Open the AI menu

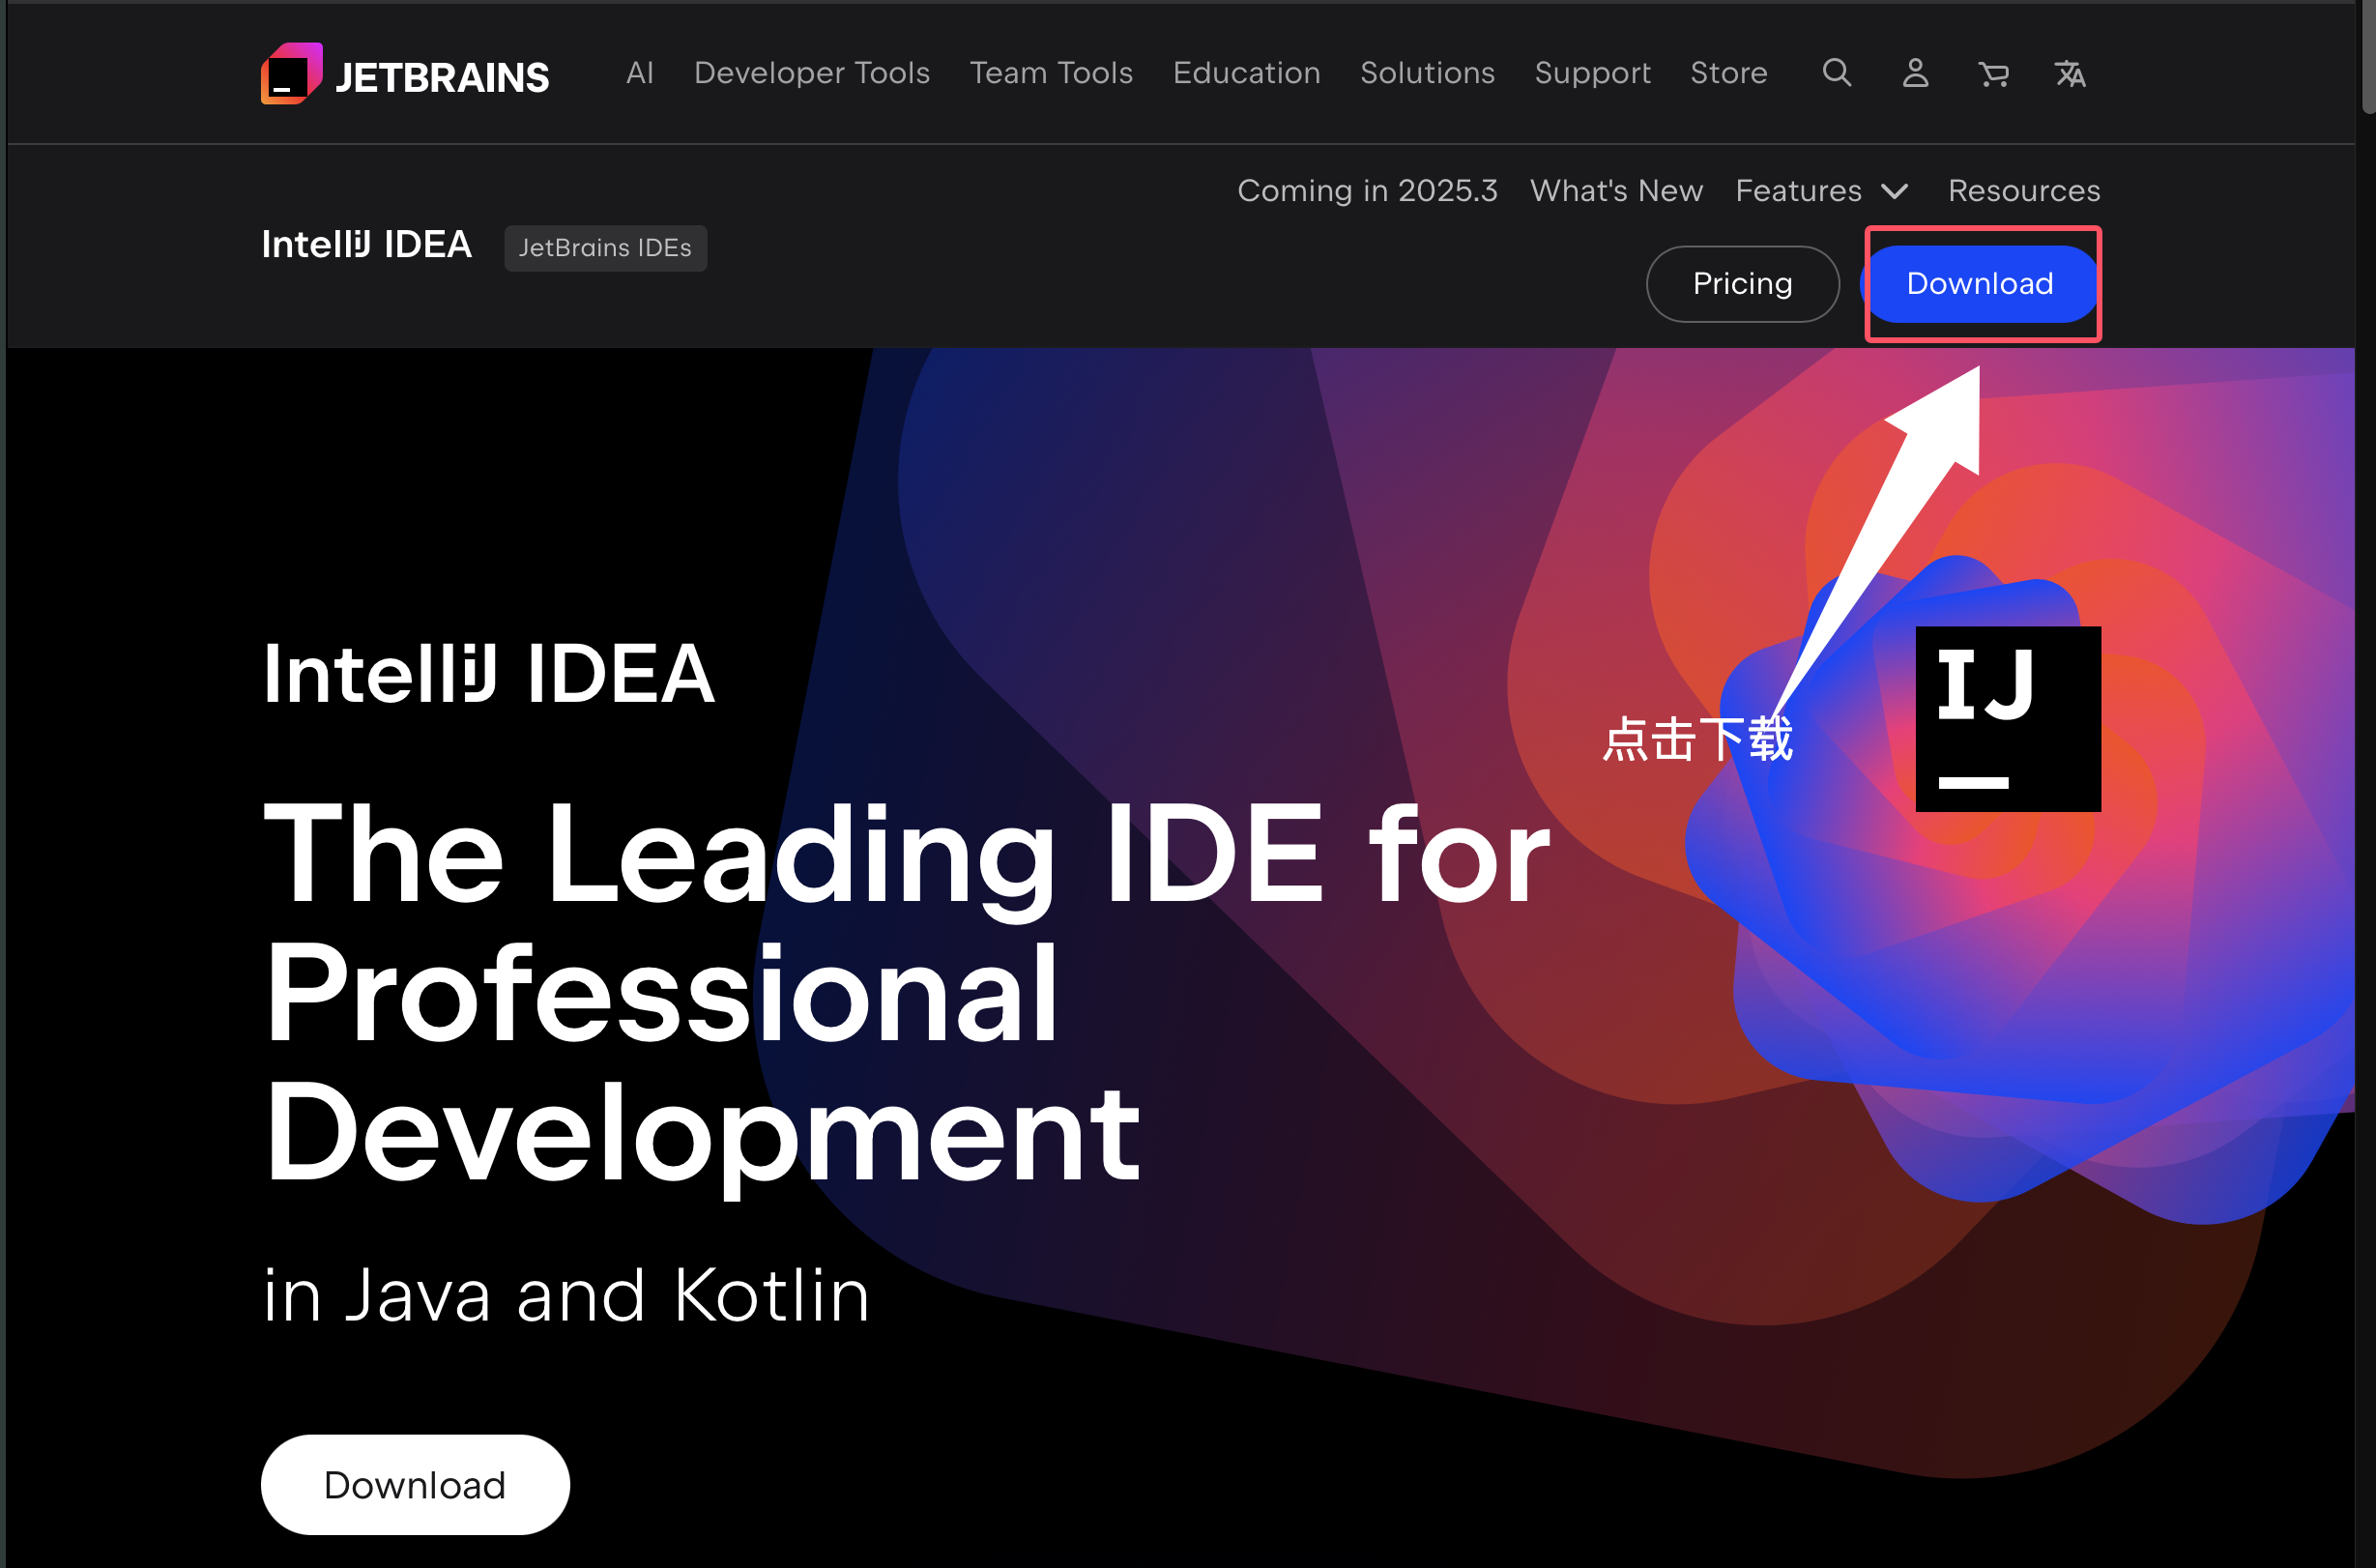pos(640,73)
